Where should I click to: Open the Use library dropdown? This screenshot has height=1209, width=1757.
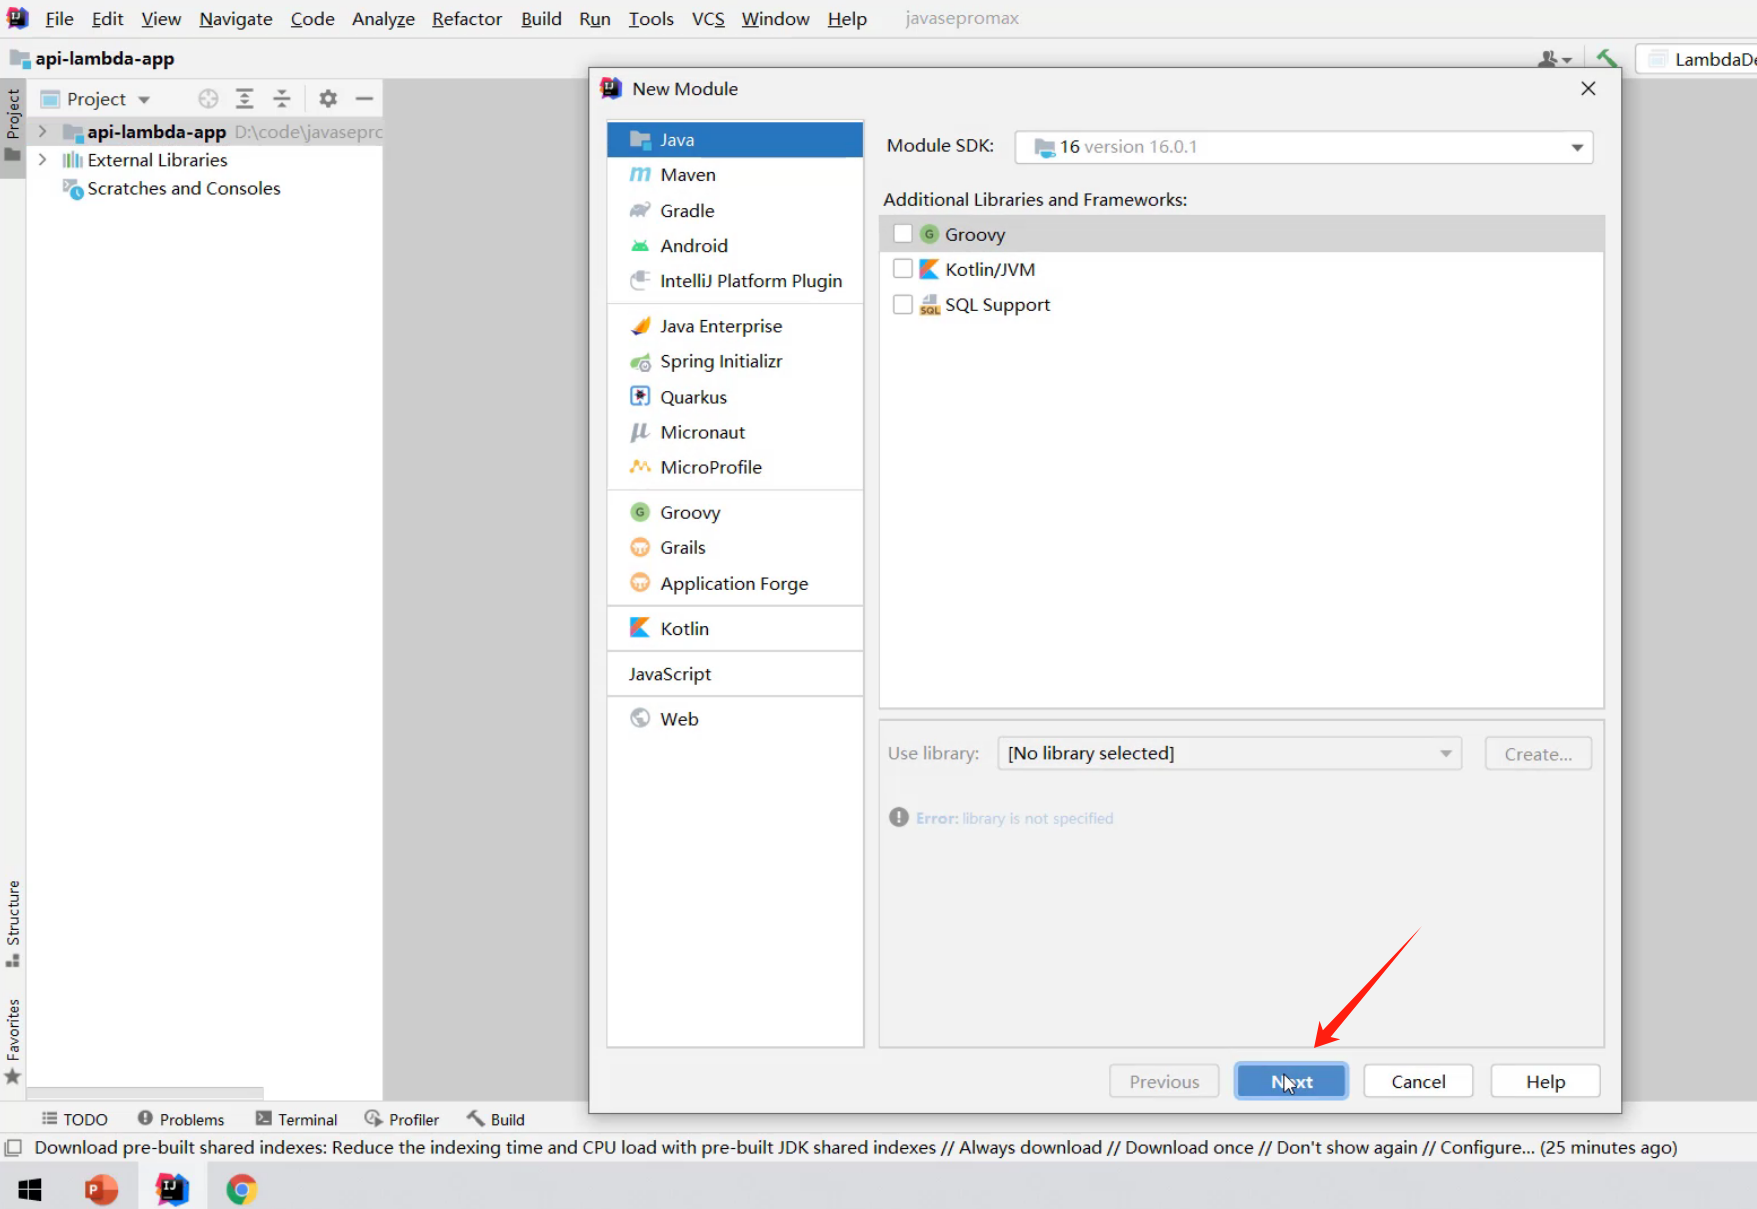tap(1229, 753)
